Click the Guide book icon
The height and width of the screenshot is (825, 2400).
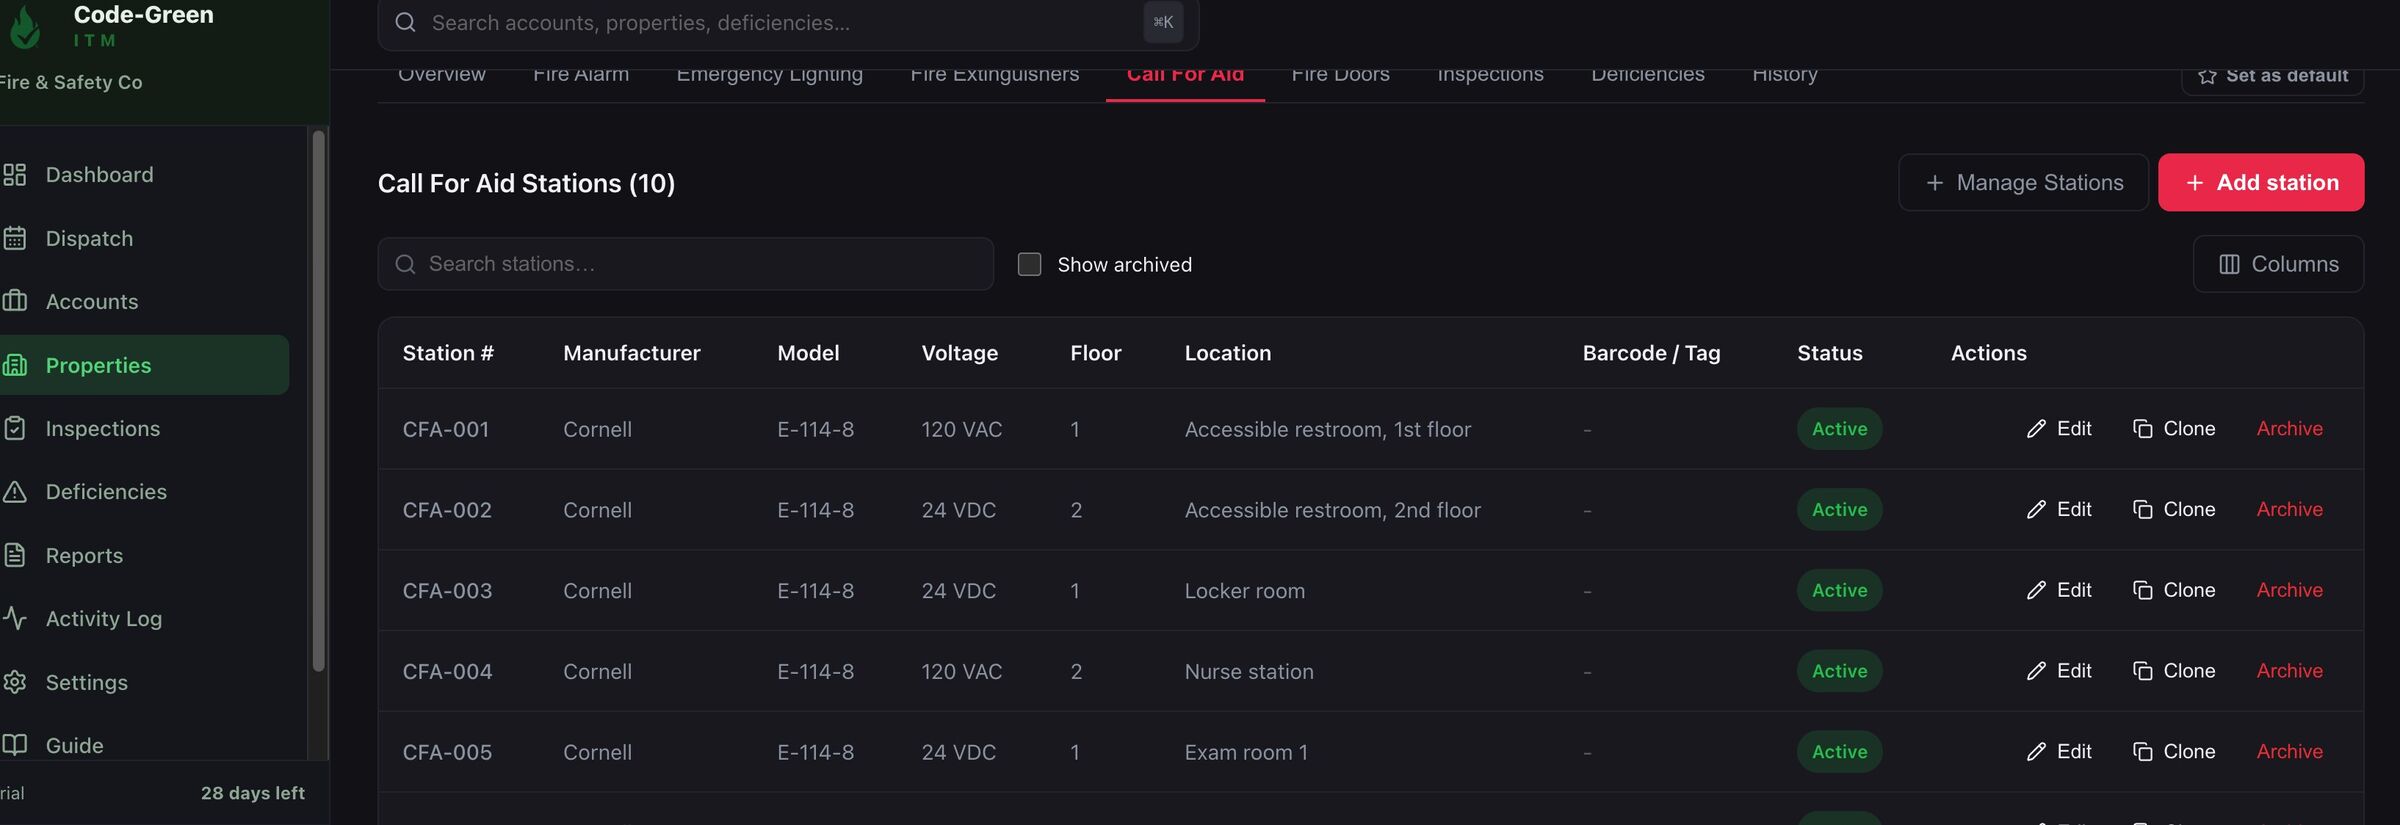coord(14,745)
